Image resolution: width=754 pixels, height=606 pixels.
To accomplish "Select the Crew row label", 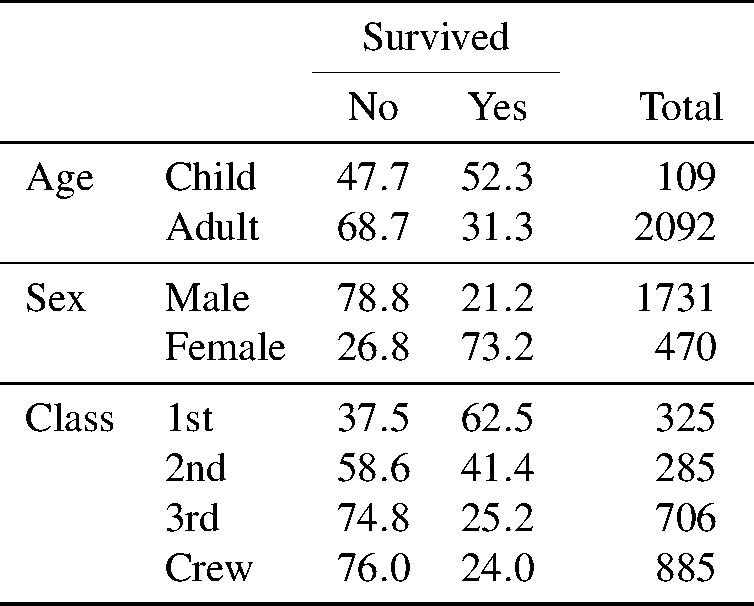I will pos(209,568).
